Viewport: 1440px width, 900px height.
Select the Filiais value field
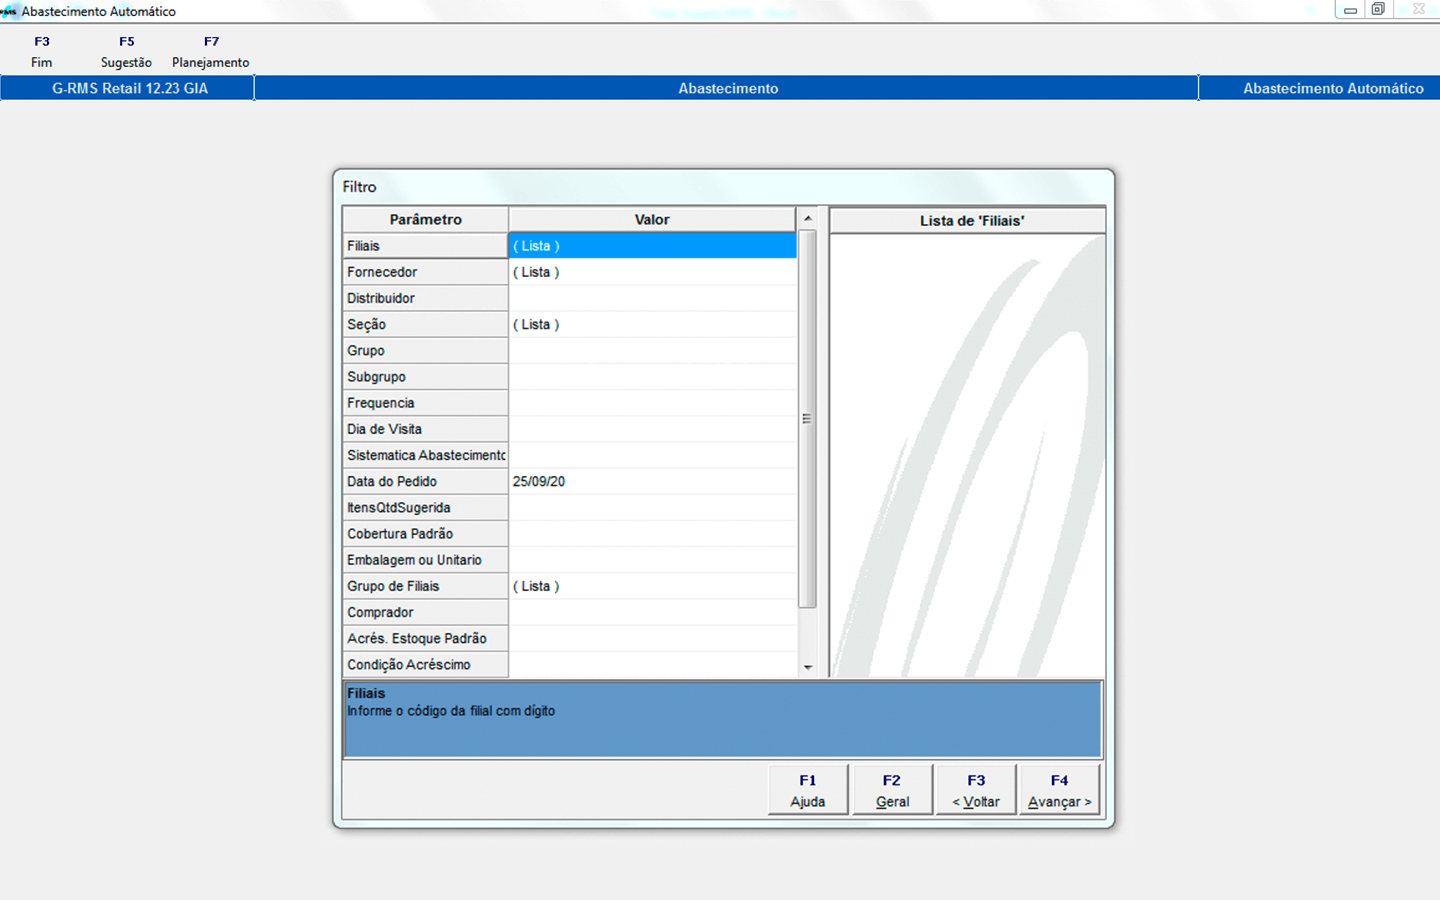point(652,246)
